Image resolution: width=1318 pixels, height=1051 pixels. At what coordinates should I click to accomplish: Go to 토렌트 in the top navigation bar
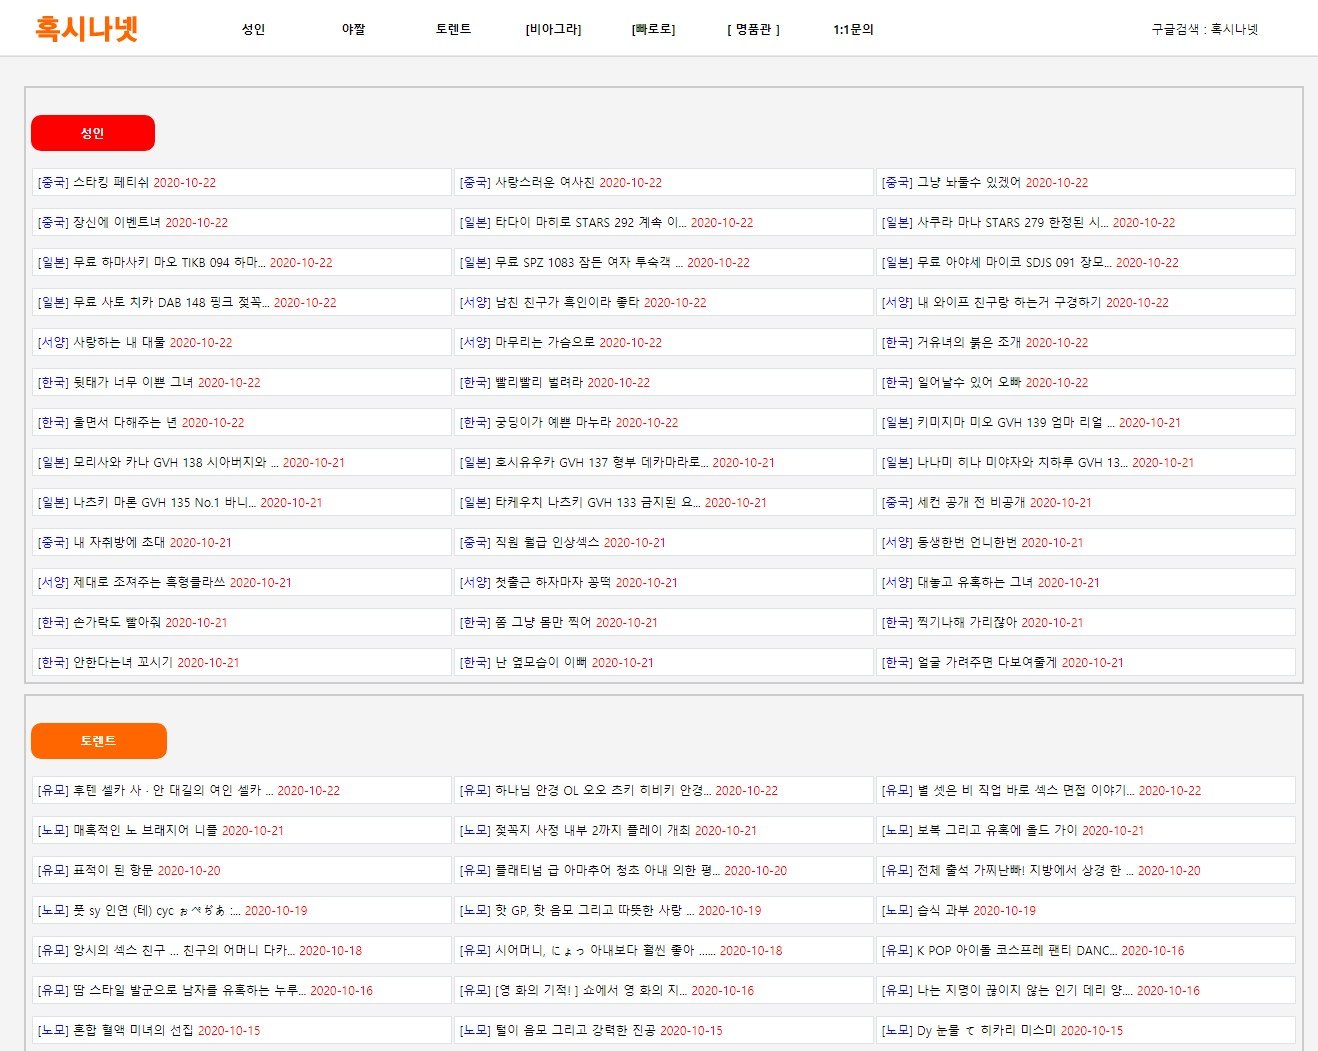(453, 29)
